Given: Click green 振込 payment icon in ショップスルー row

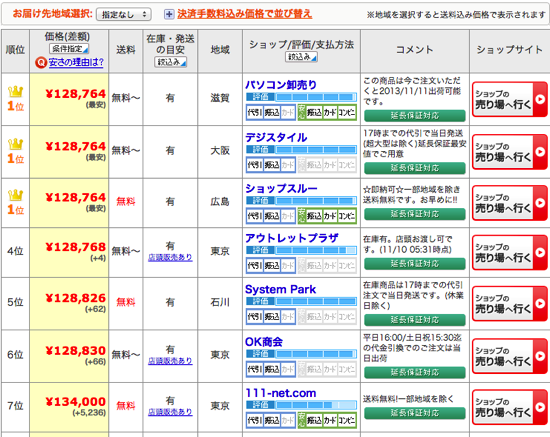Looking at the screenshot, I should (314, 216).
